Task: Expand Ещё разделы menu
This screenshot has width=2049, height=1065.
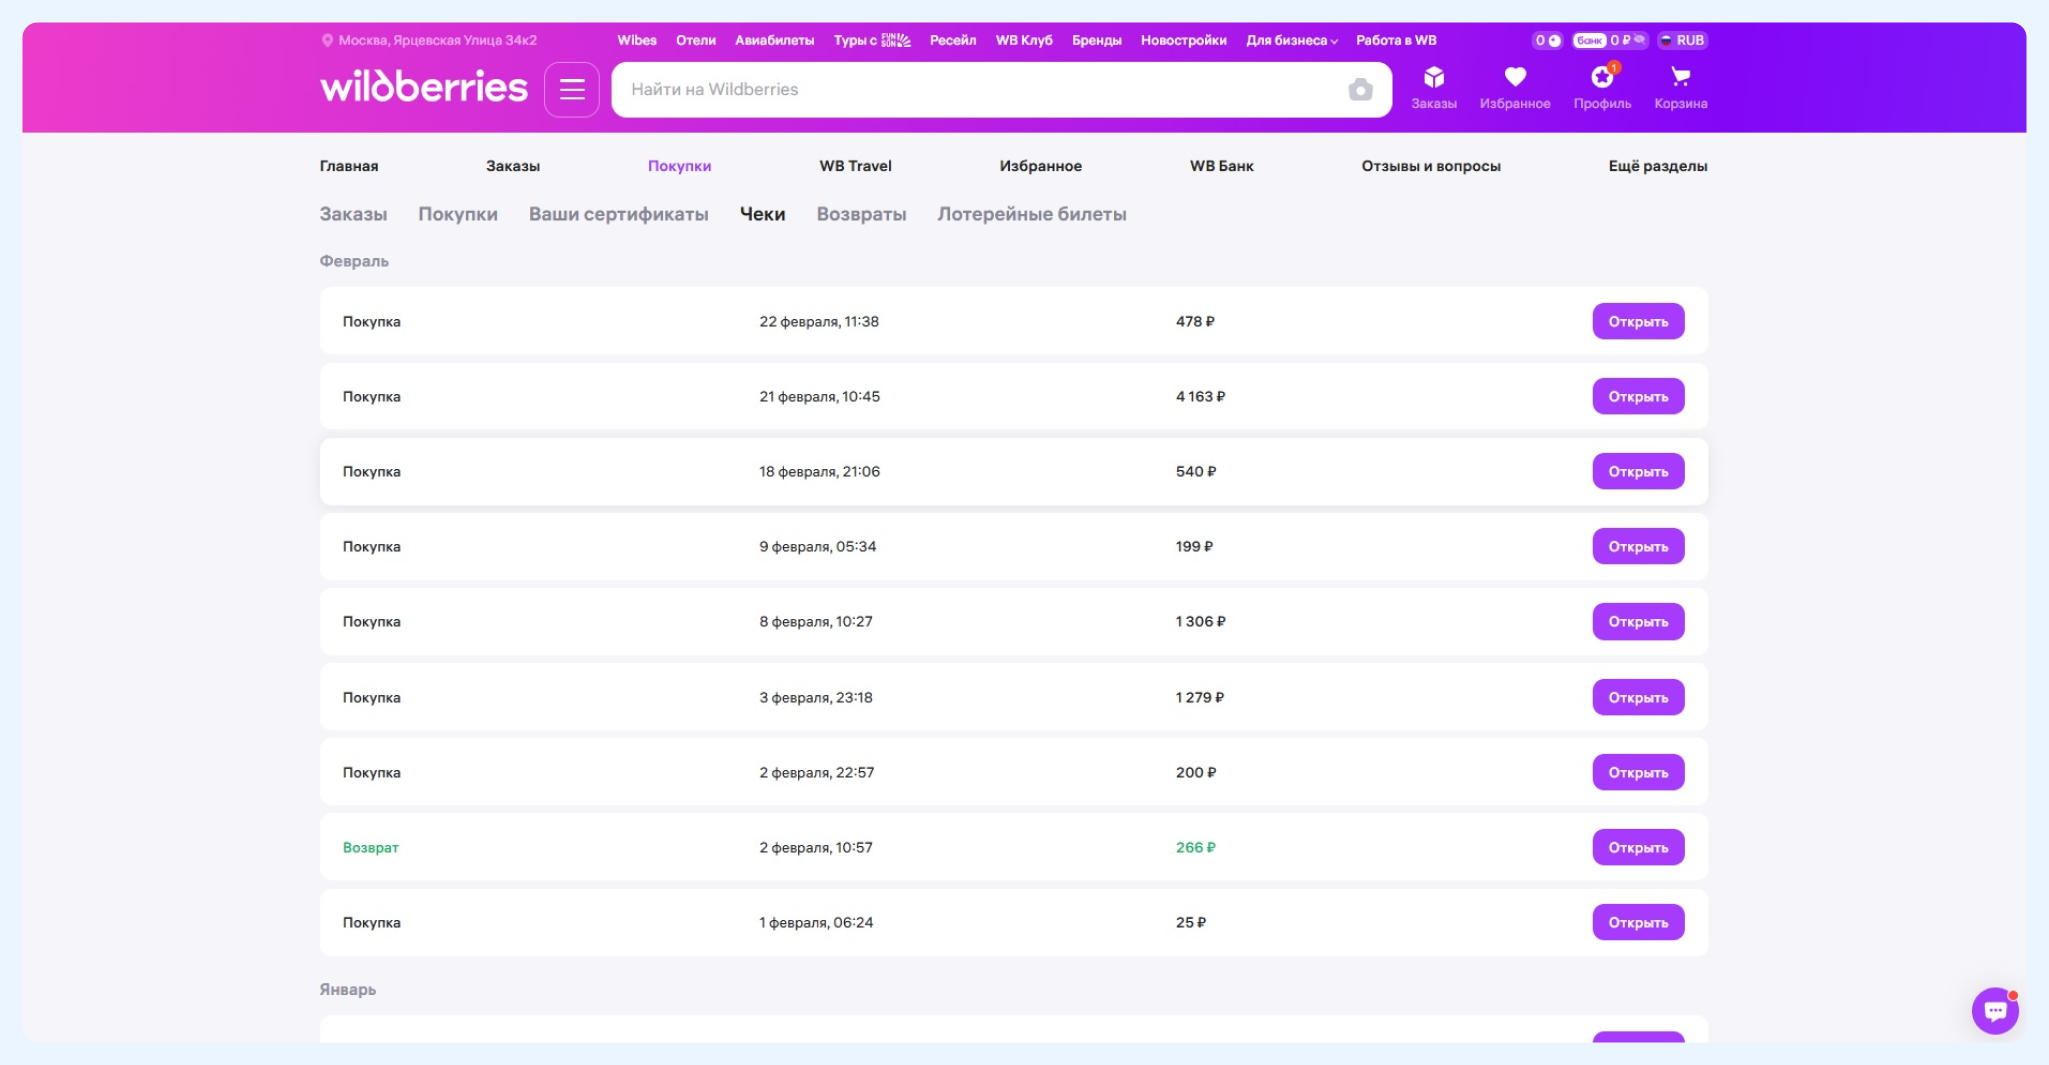Action: click(1657, 166)
